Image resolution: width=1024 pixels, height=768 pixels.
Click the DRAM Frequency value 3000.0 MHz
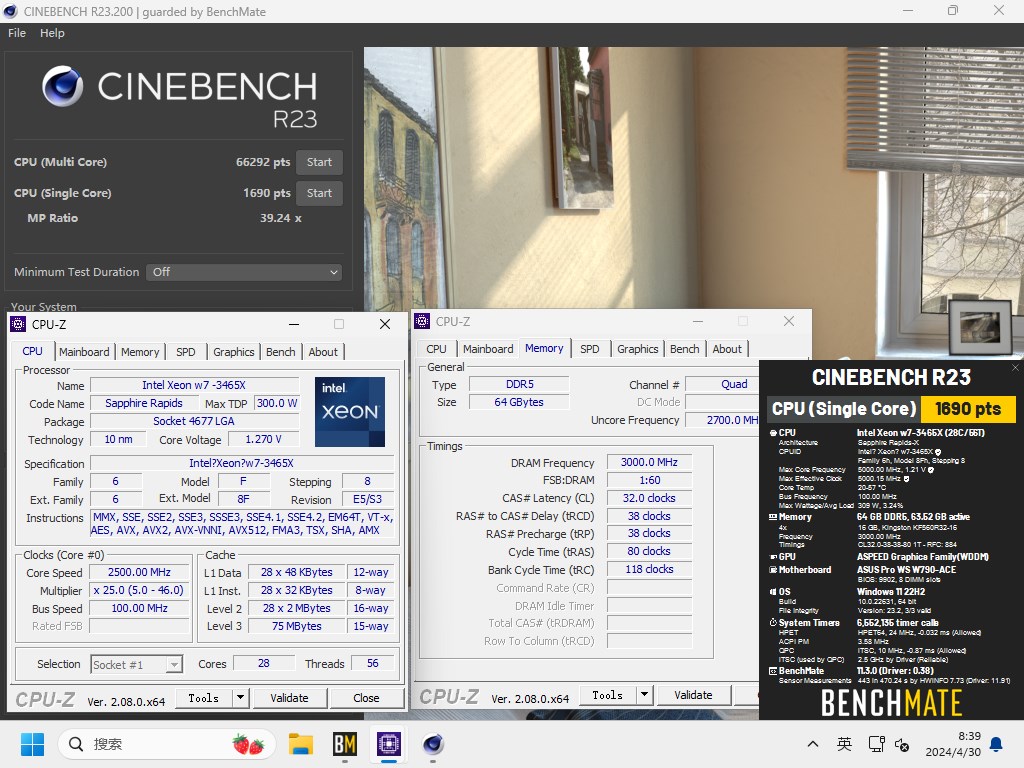coord(649,462)
